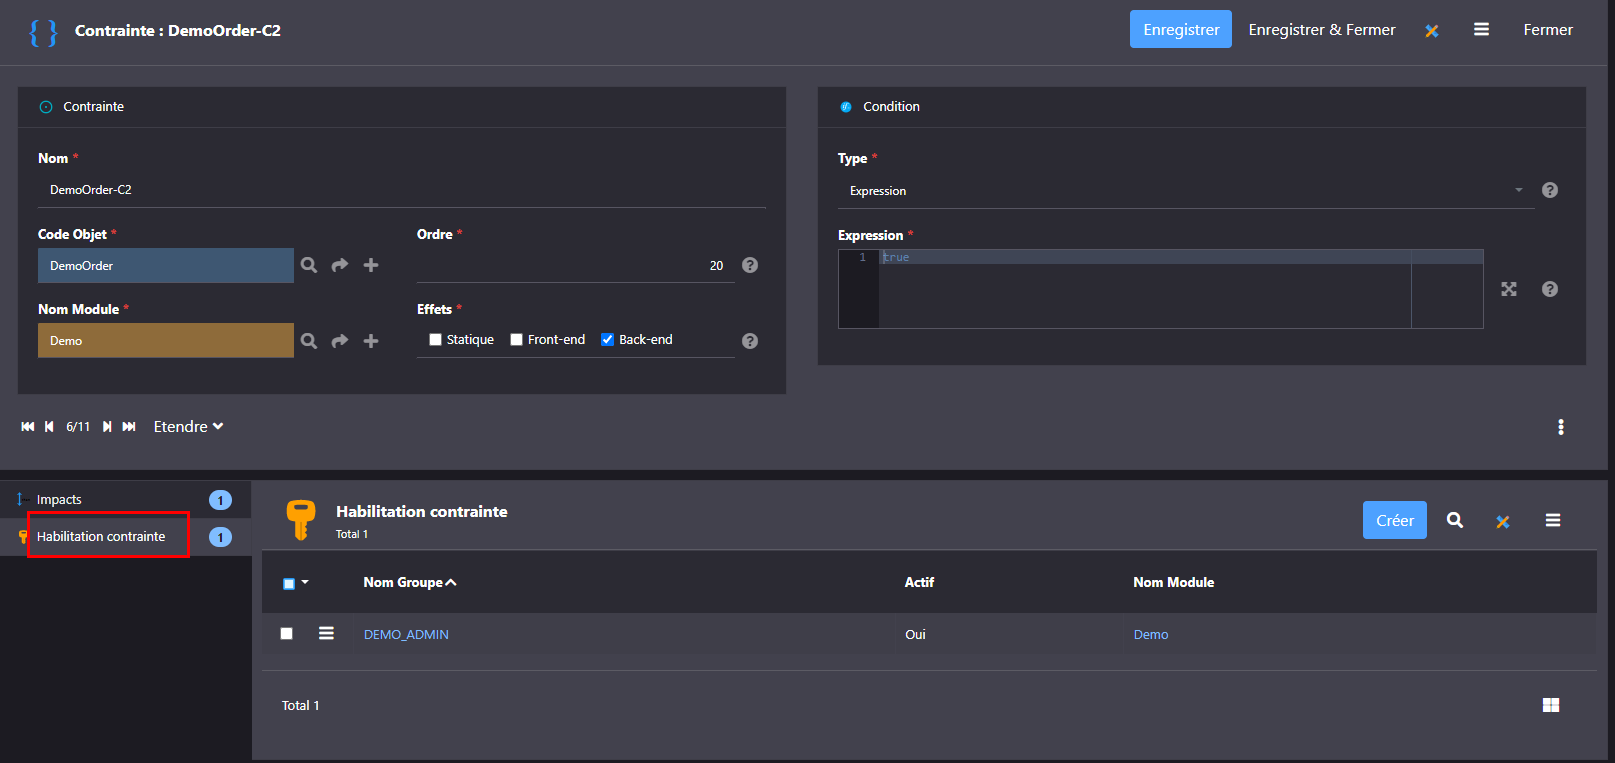Search in Habilitation contrainte list

coord(1455,520)
